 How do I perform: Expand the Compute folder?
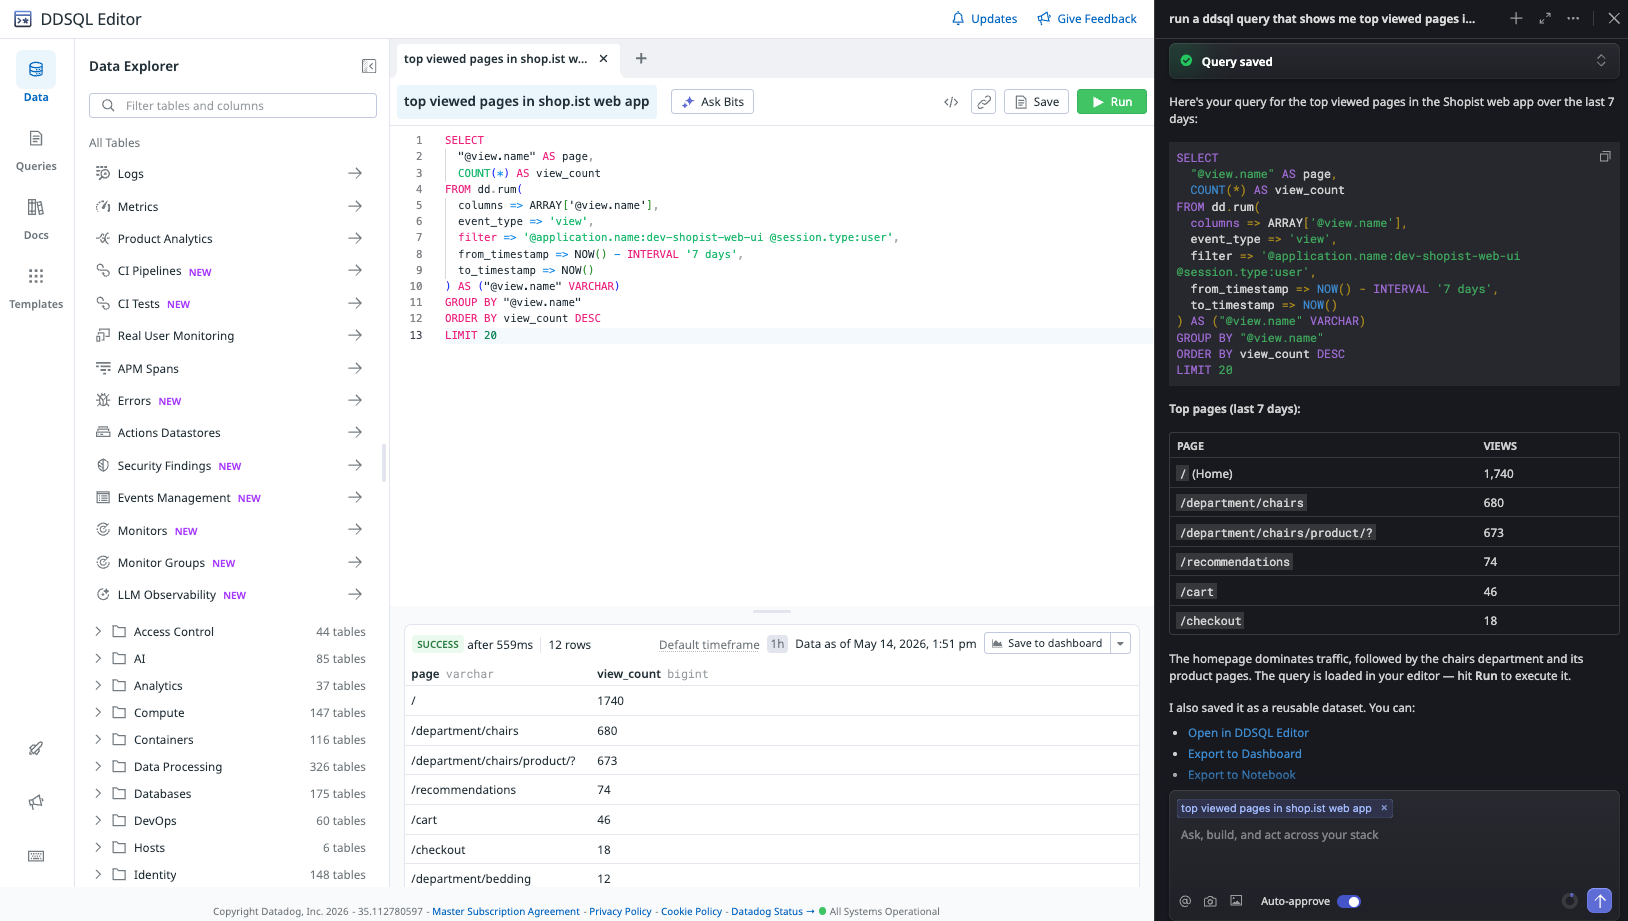click(98, 712)
